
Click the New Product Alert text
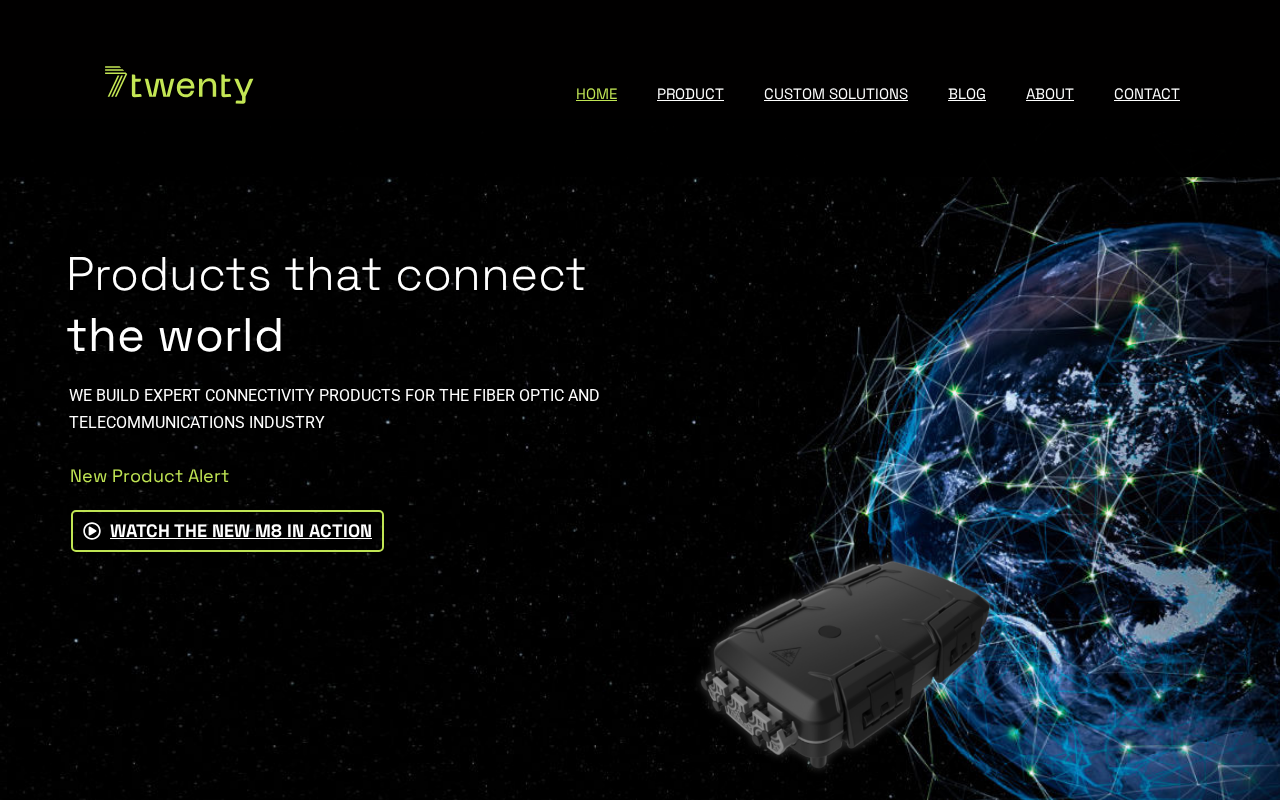pos(149,476)
